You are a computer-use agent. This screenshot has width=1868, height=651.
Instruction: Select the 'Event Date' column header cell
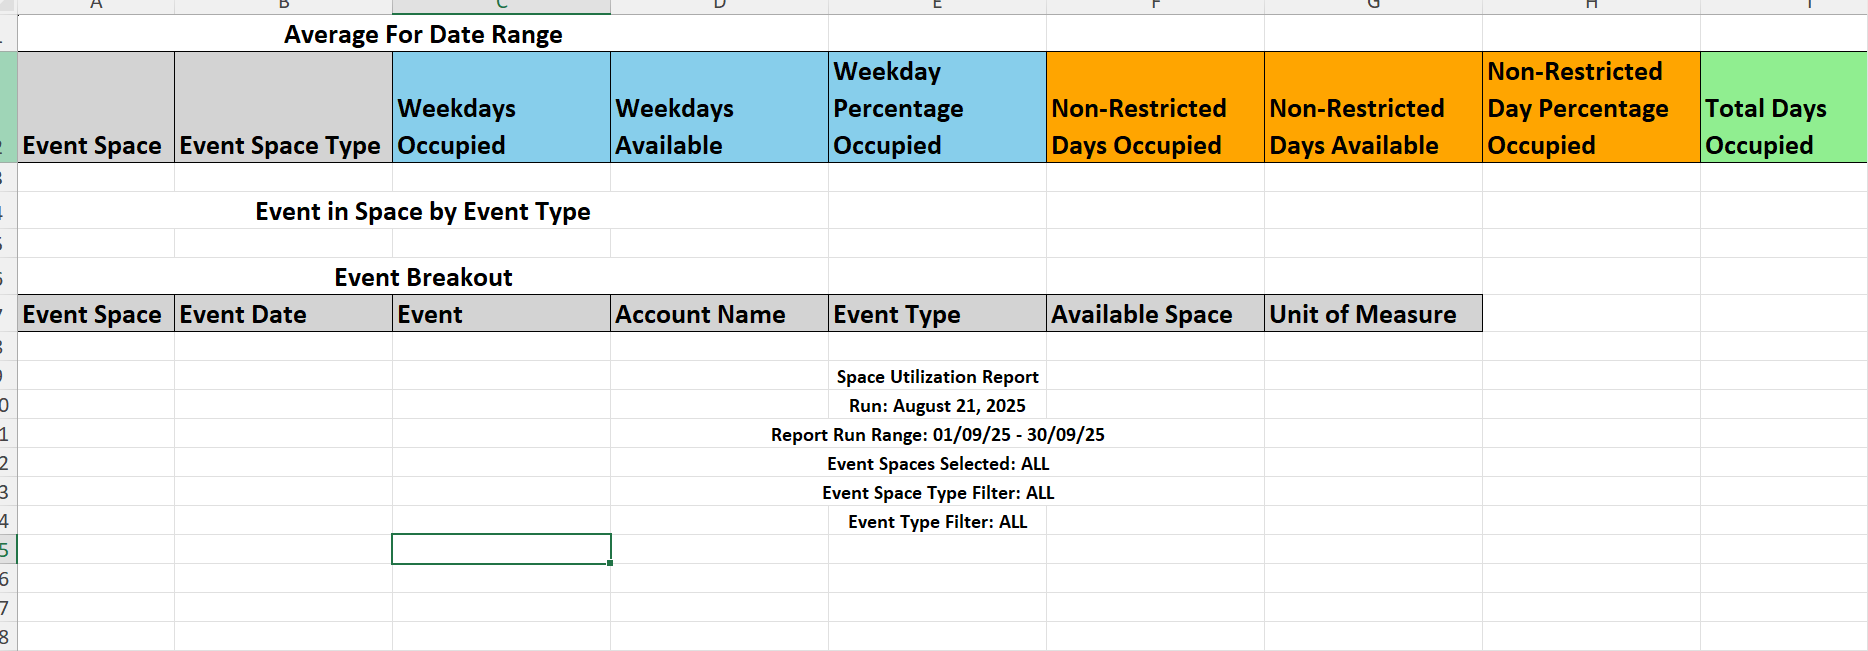pyautogui.click(x=283, y=313)
